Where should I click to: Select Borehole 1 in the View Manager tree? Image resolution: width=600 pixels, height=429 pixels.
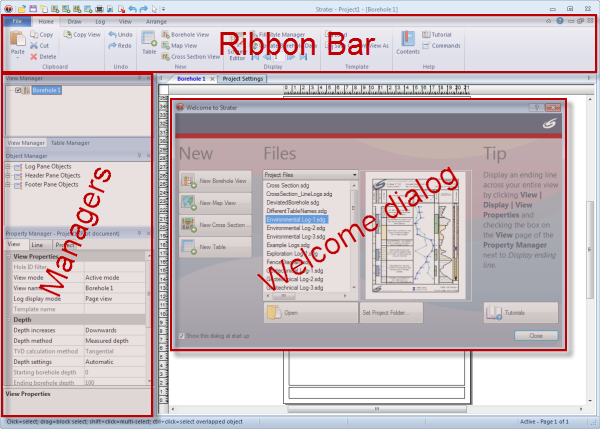click(46, 90)
